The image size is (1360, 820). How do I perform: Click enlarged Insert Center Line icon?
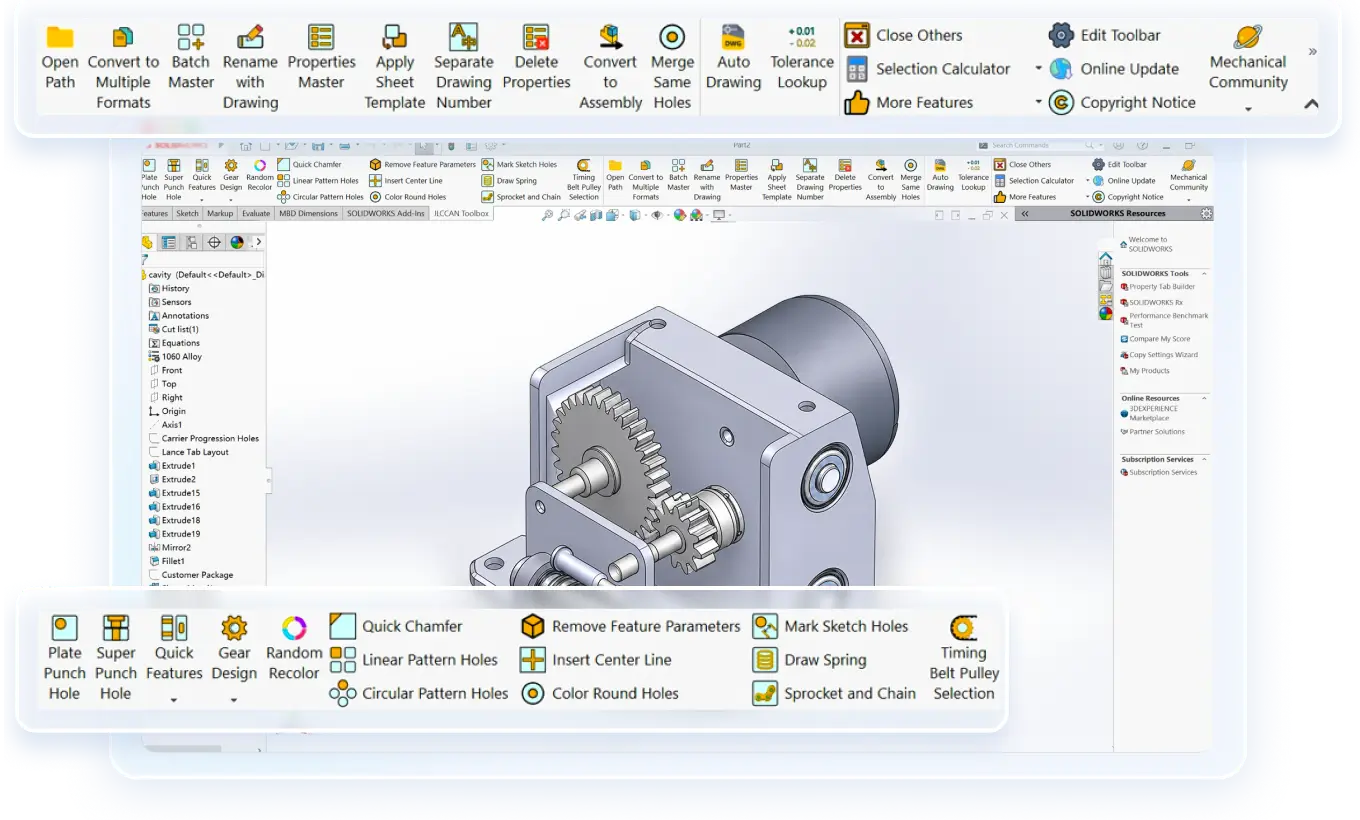533,660
